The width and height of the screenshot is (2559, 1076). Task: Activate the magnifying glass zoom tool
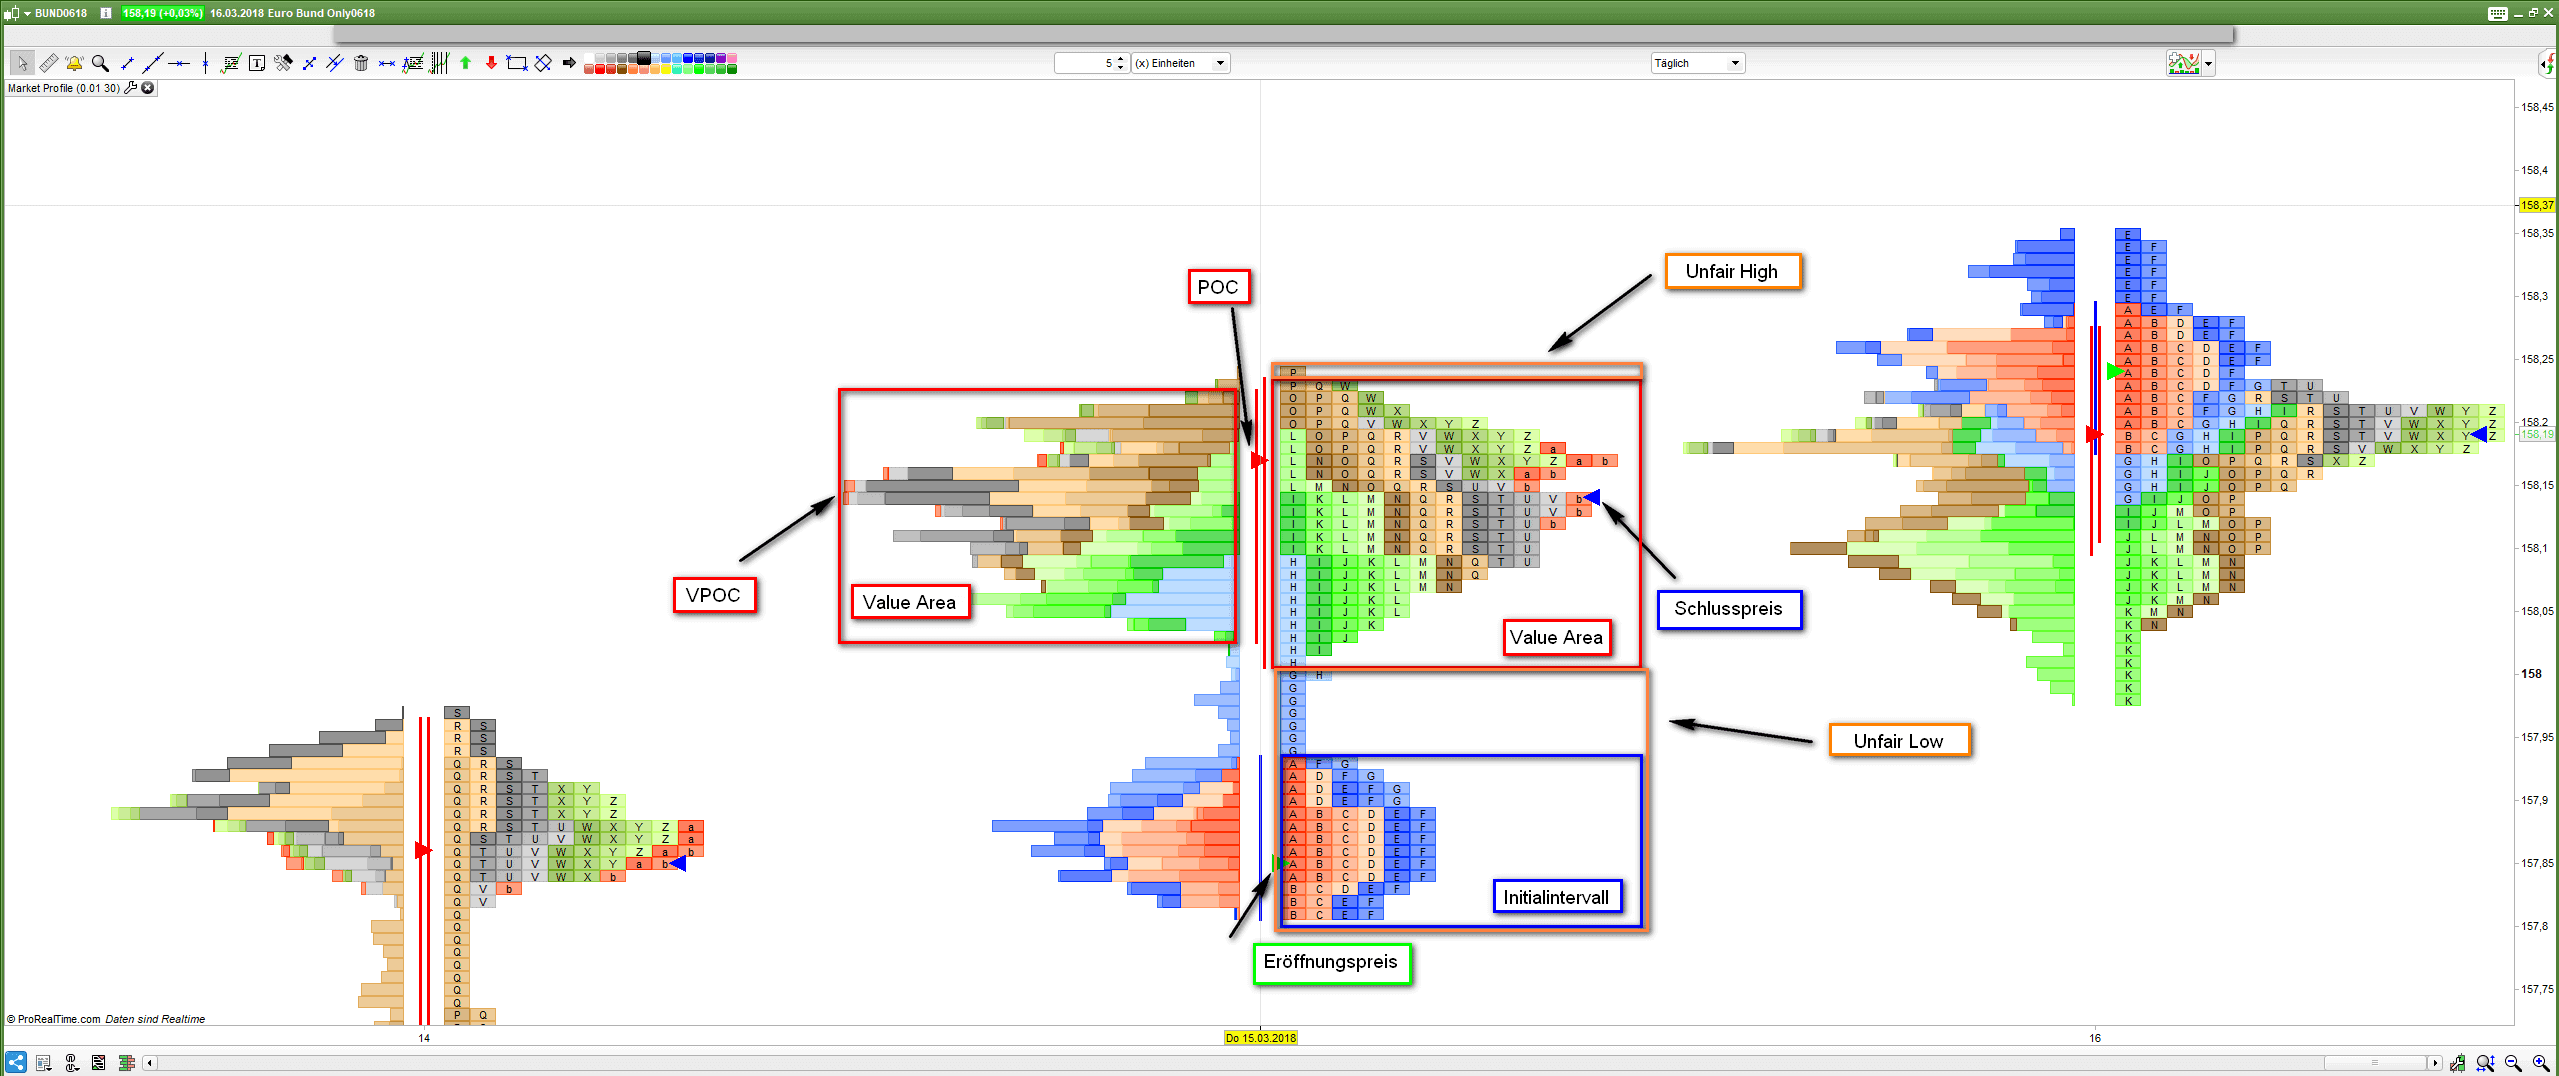100,63
